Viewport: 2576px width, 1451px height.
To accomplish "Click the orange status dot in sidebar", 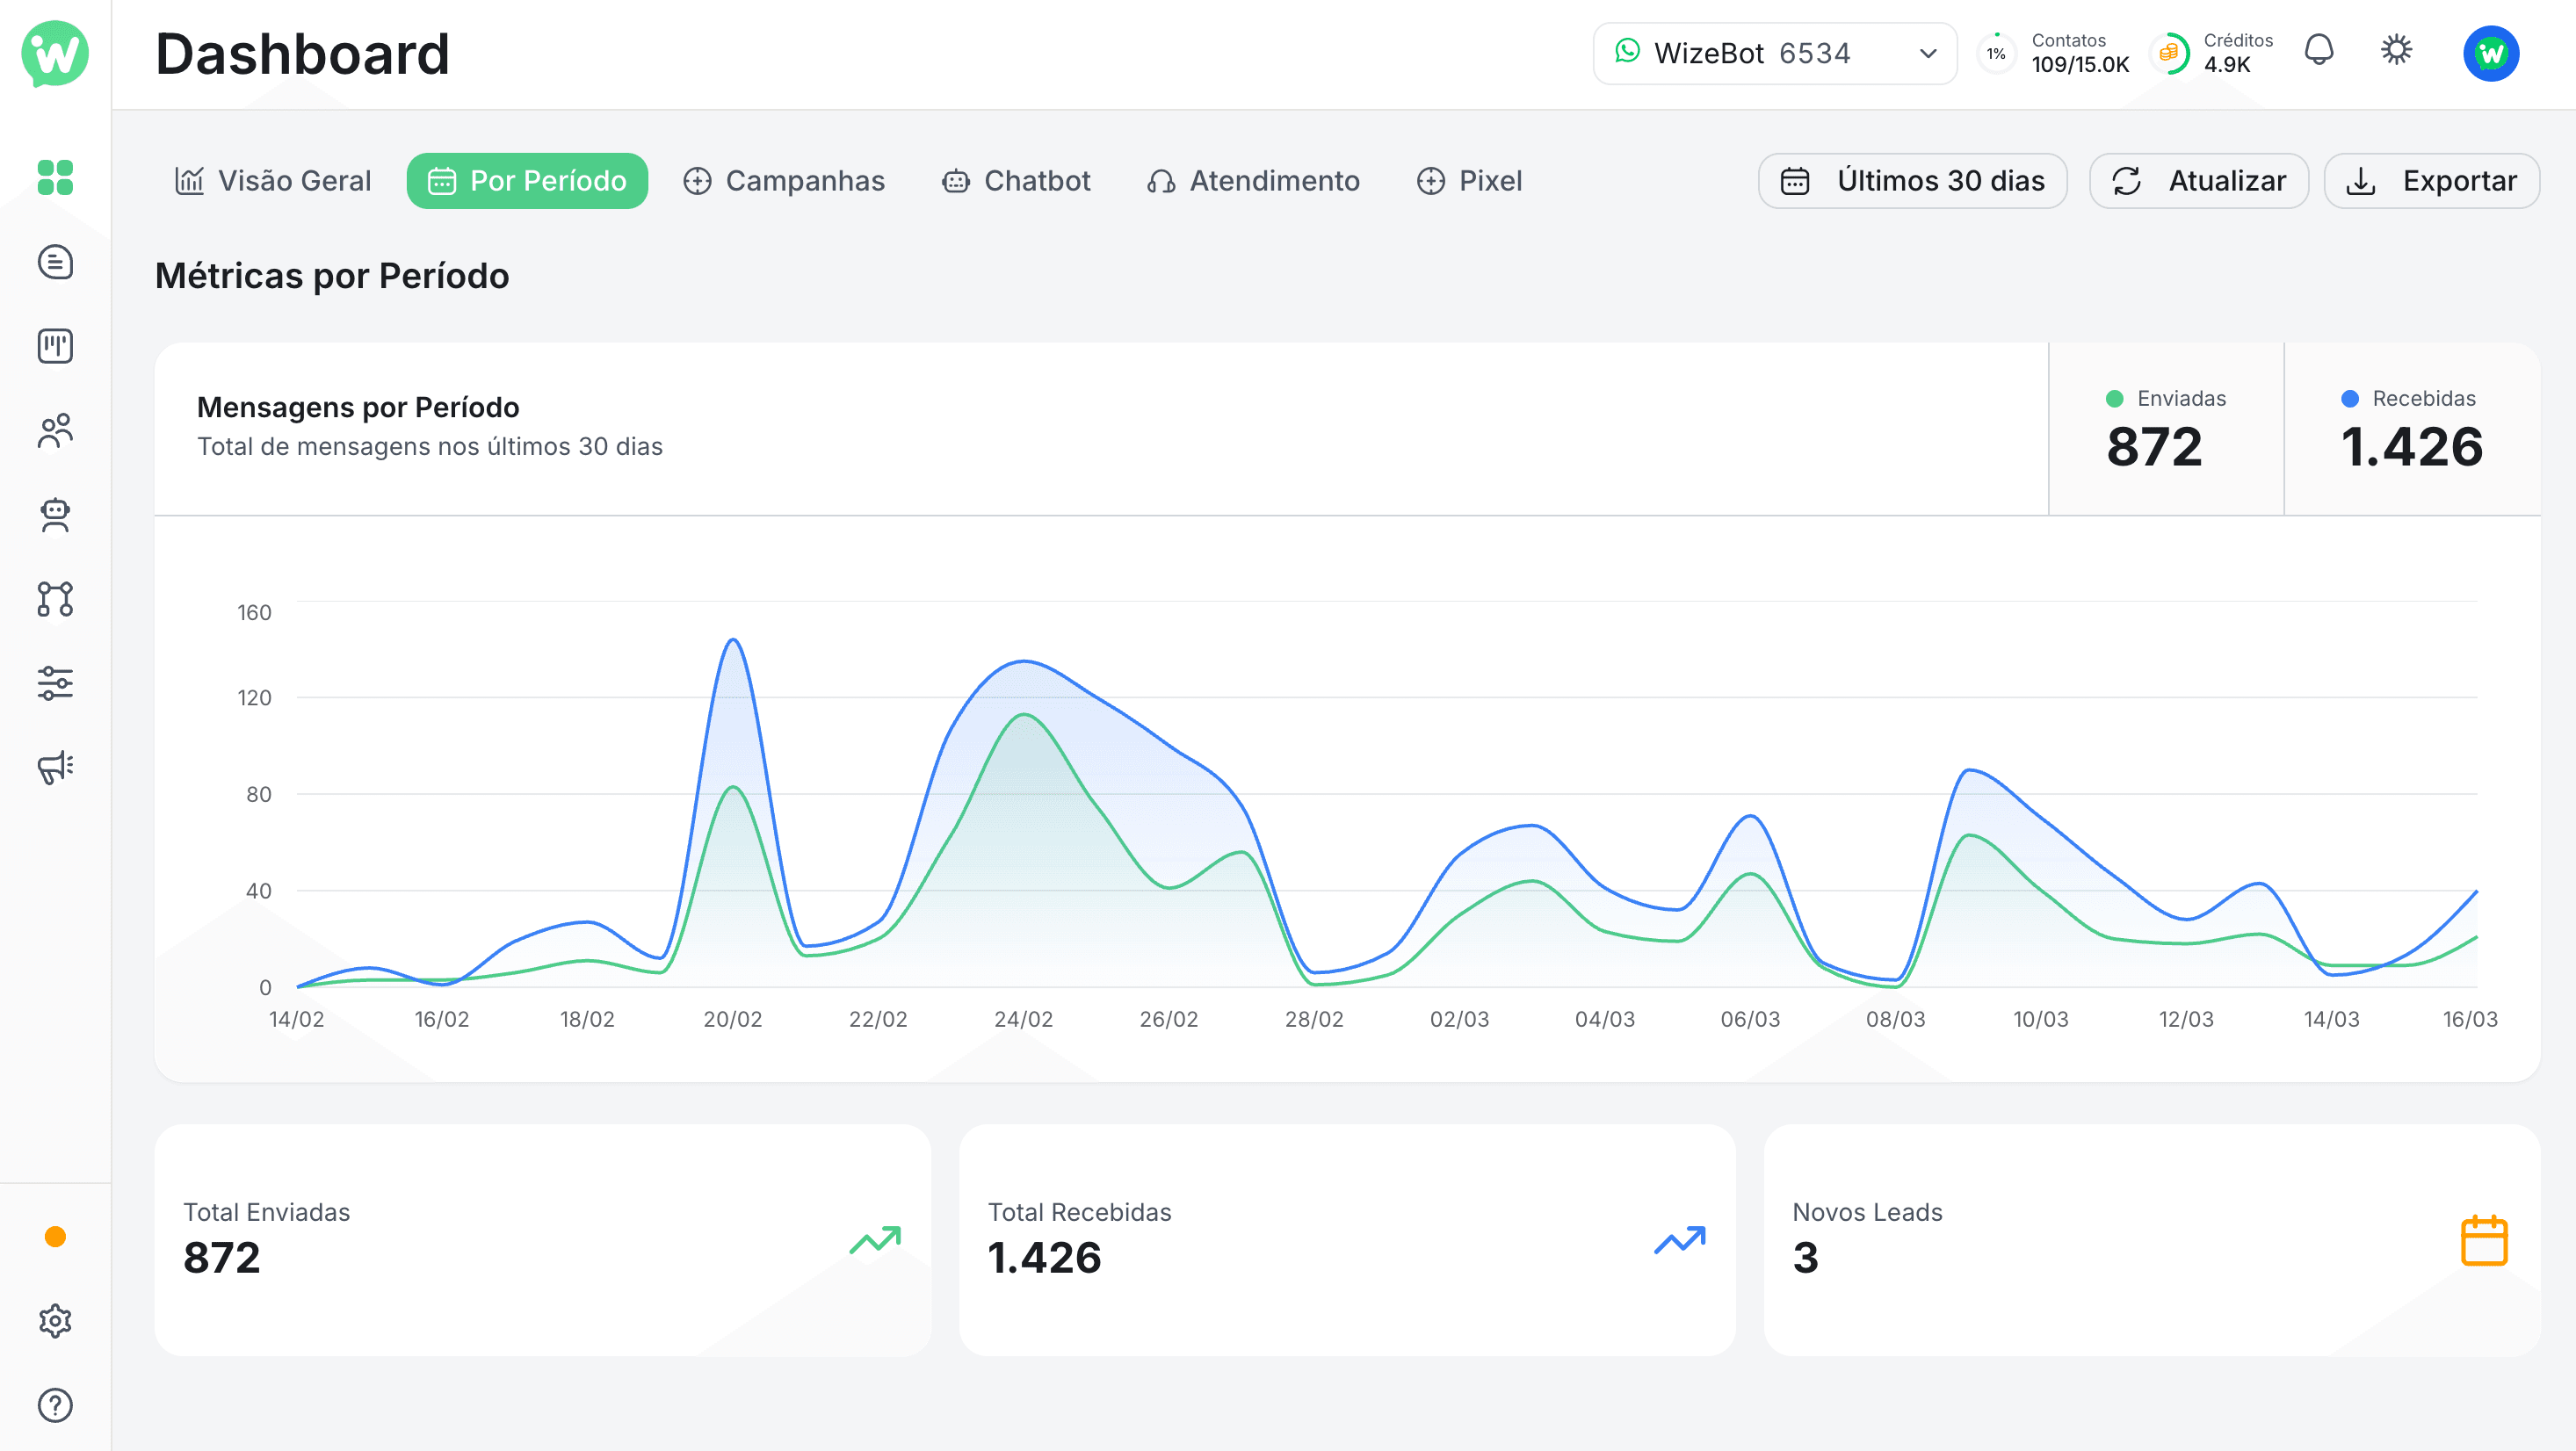I will pyautogui.click(x=56, y=1237).
